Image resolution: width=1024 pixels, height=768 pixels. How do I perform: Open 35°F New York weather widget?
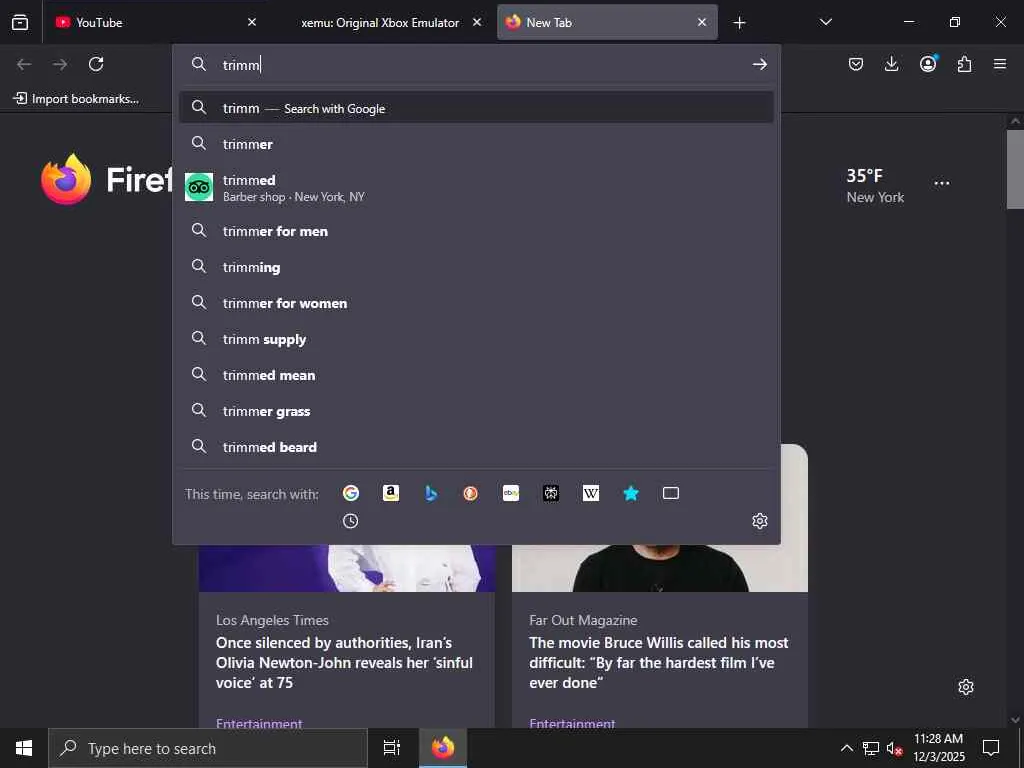pyautogui.click(x=874, y=185)
